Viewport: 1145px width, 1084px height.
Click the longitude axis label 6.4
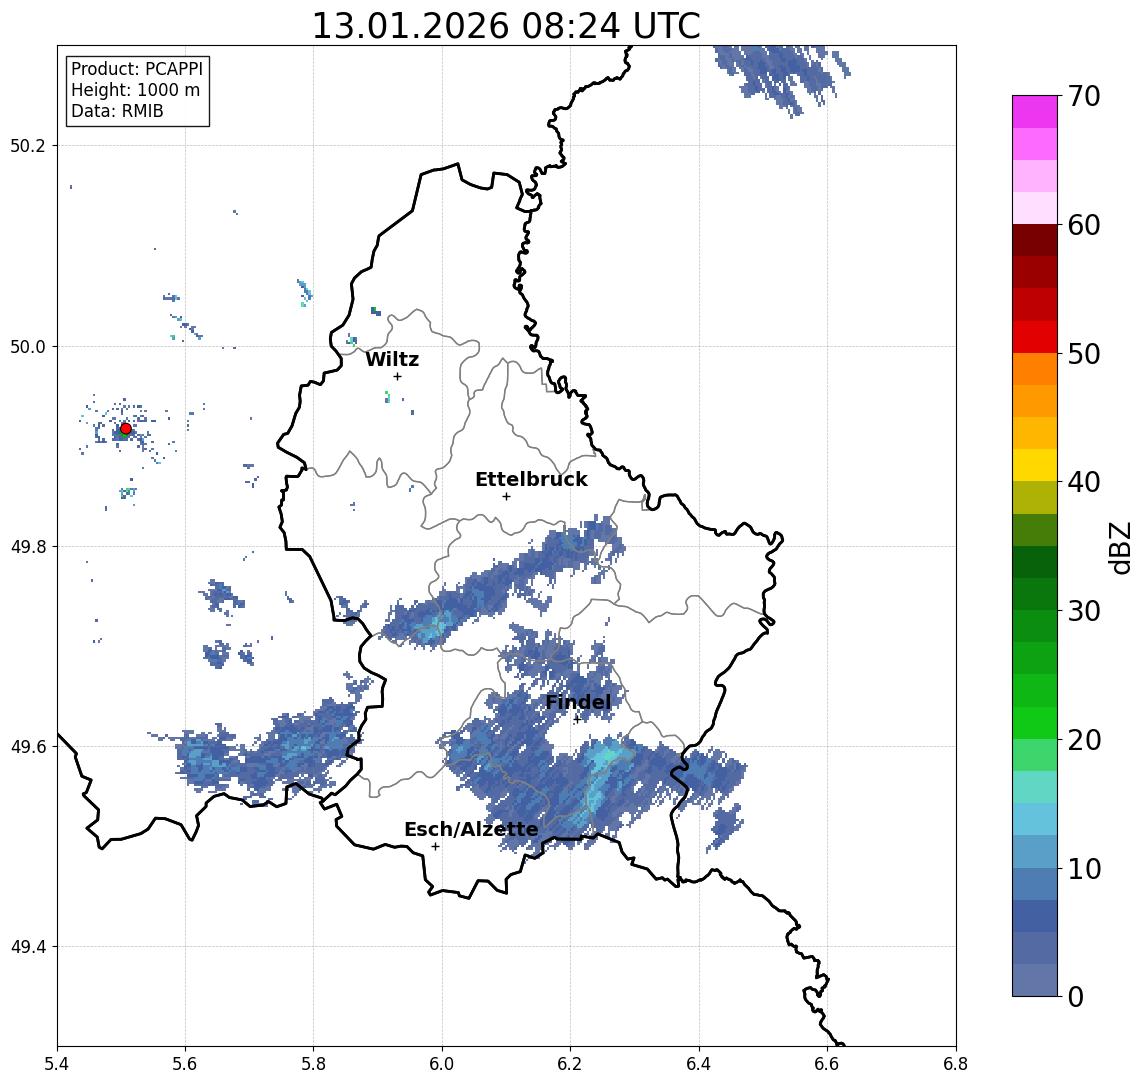(x=699, y=1064)
